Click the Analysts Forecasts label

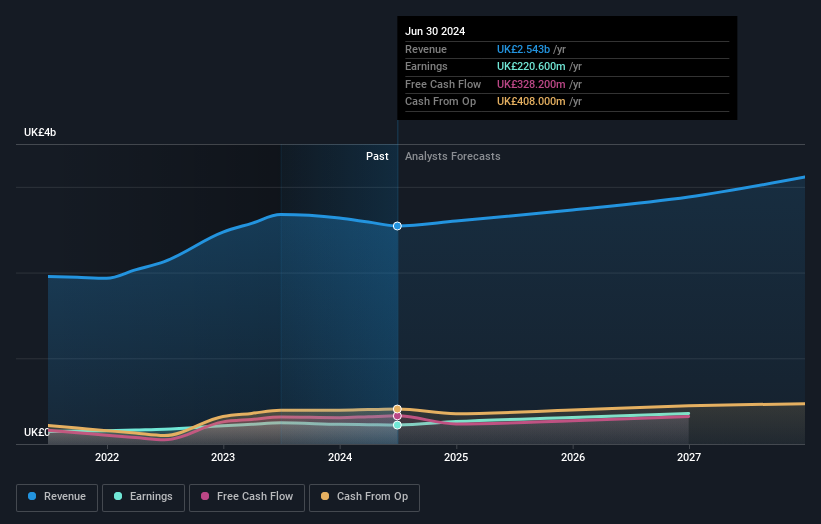[452, 157]
